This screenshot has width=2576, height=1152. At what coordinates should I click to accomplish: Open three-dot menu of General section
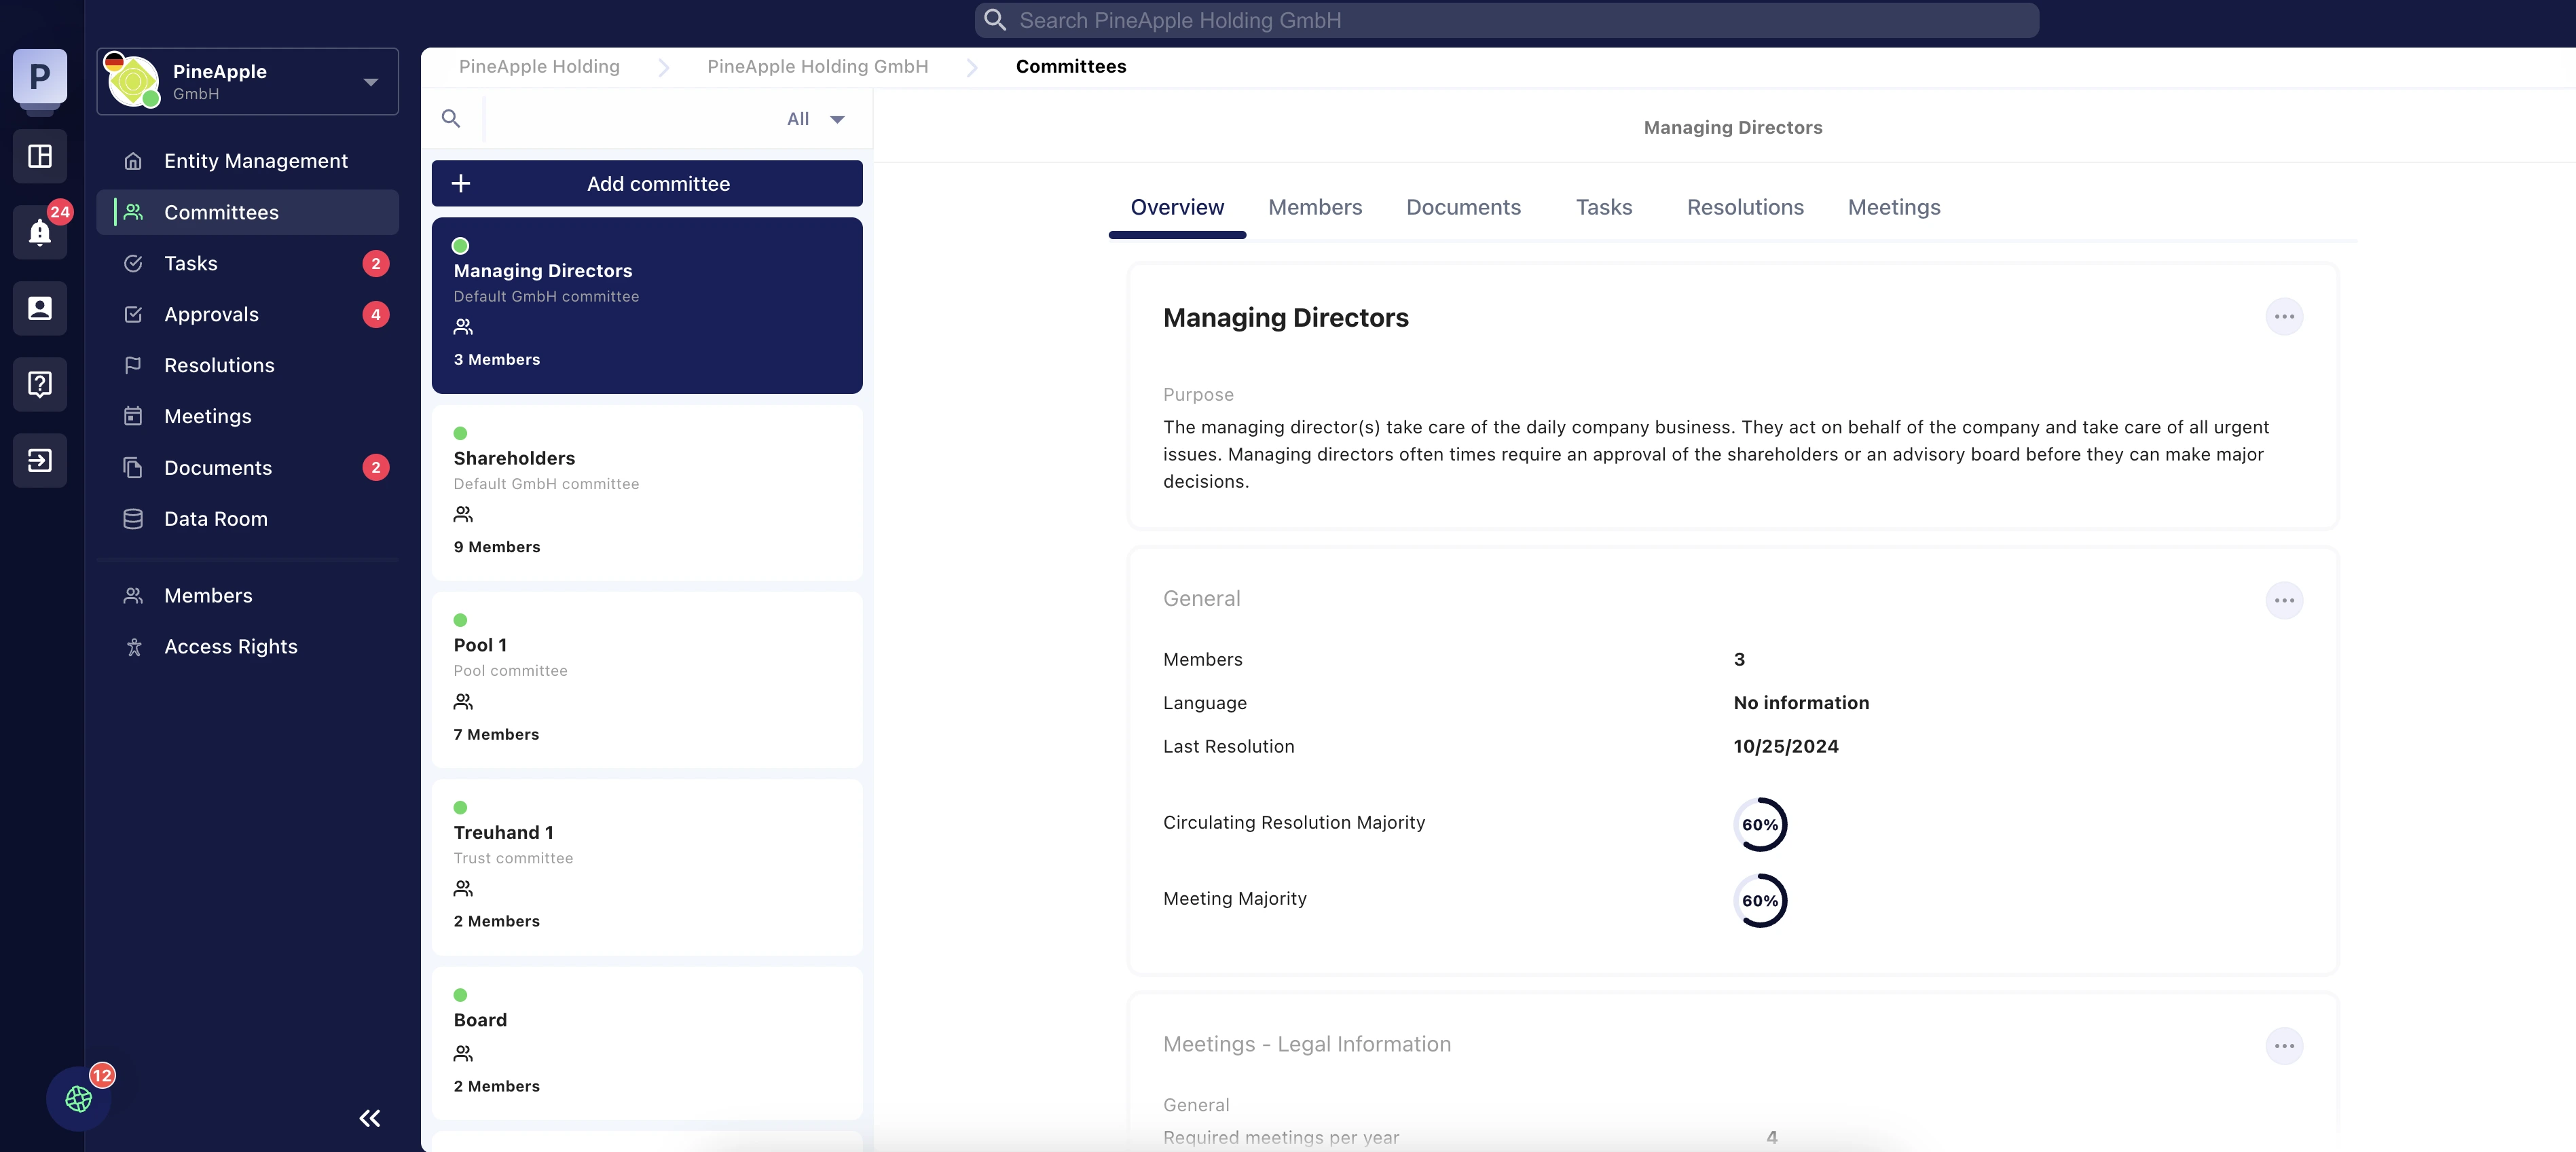pyautogui.click(x=2283, y=601)
